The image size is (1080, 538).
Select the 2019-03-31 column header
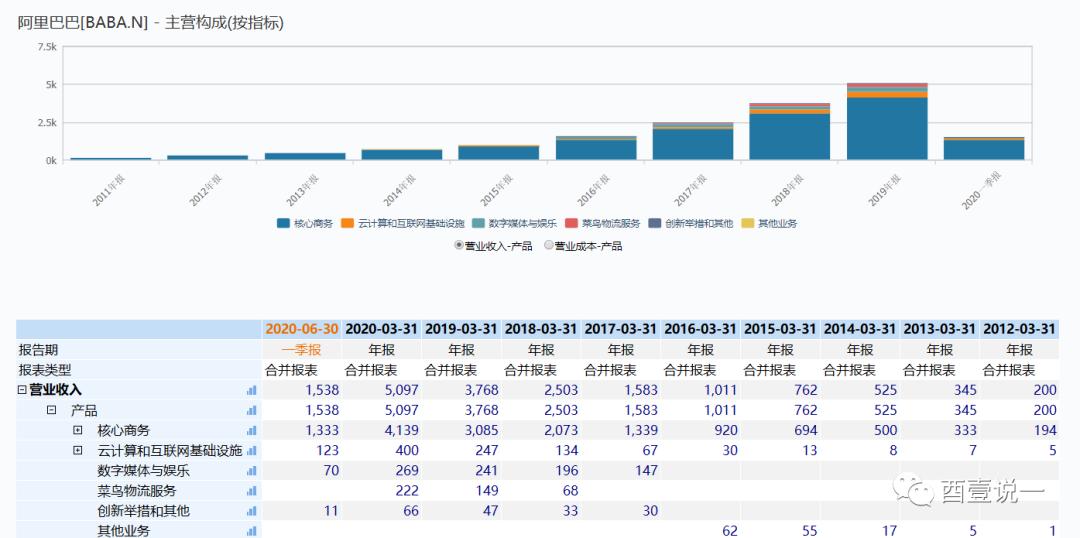point(461,329)
